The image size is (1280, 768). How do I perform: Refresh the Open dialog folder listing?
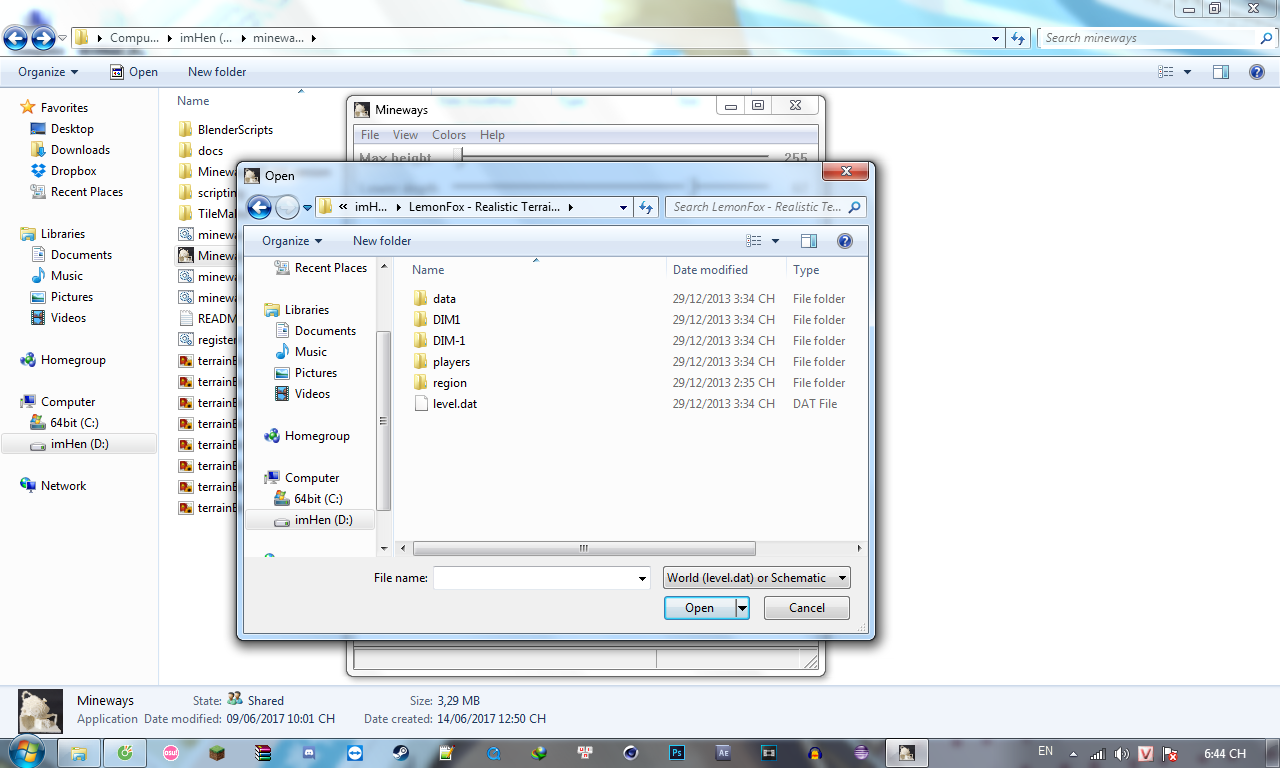(x=647, y=207)
